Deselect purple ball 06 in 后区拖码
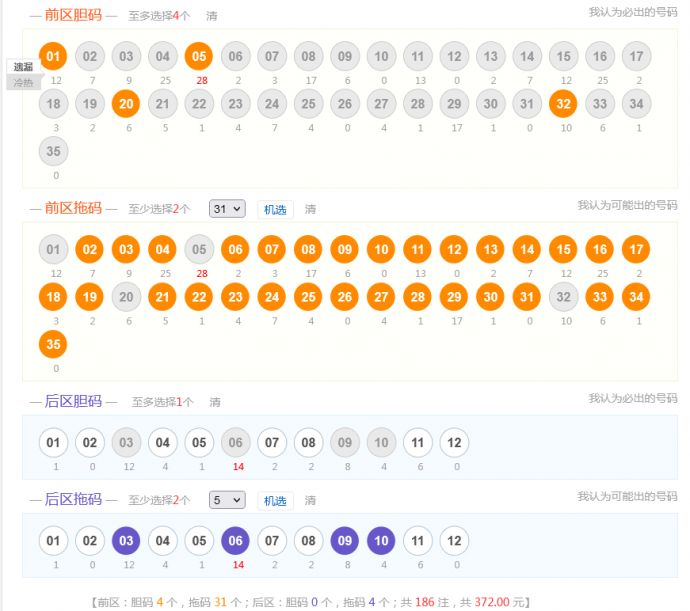 pos(235,541)
